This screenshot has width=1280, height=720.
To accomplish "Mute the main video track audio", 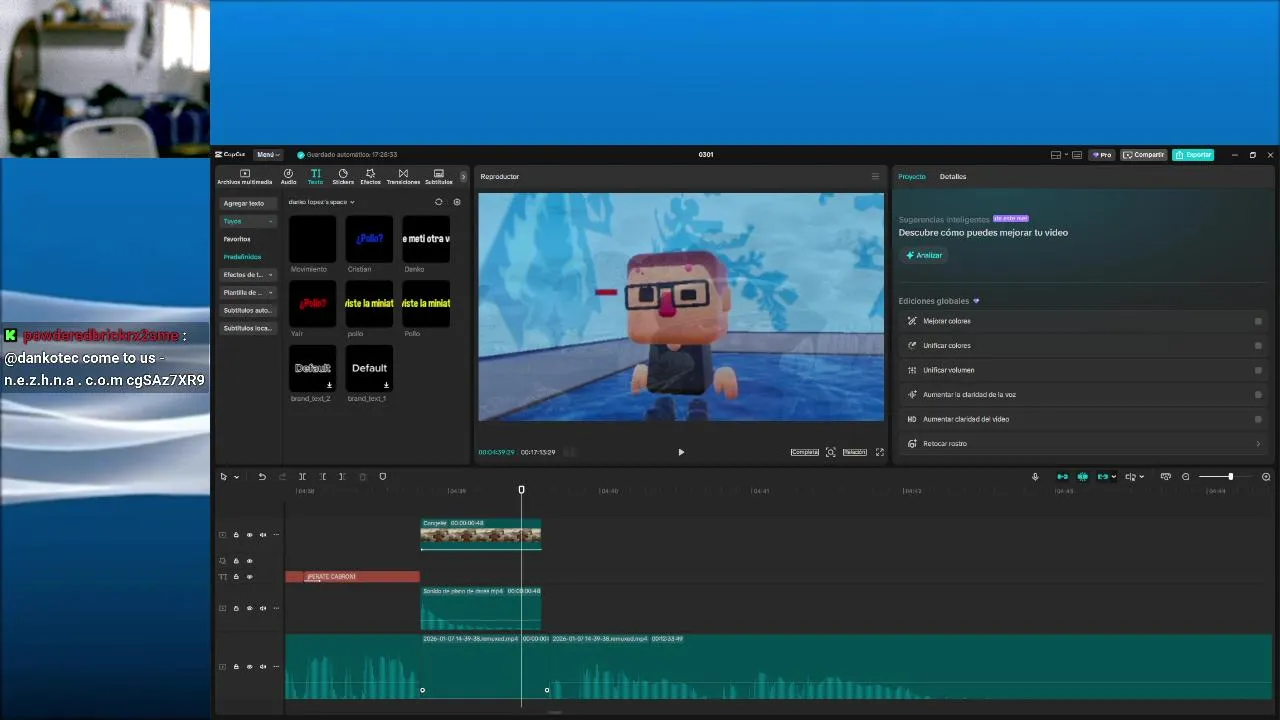I will click(263, 667).
